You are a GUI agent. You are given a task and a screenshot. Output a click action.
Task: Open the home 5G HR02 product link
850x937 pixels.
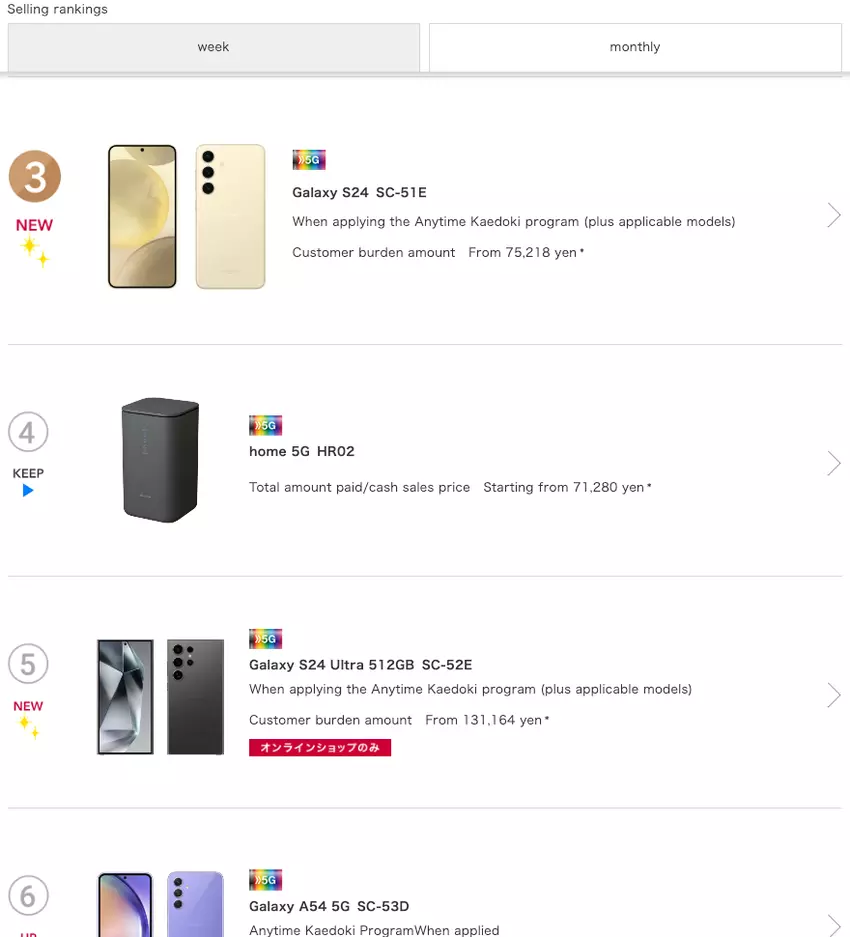coord(302,451)
